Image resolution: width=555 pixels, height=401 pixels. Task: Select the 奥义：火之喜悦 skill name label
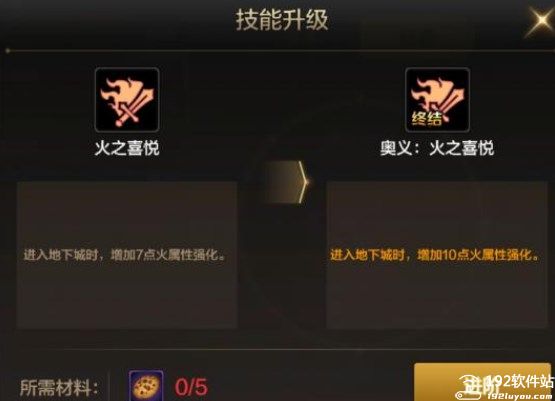pos(437,148)
